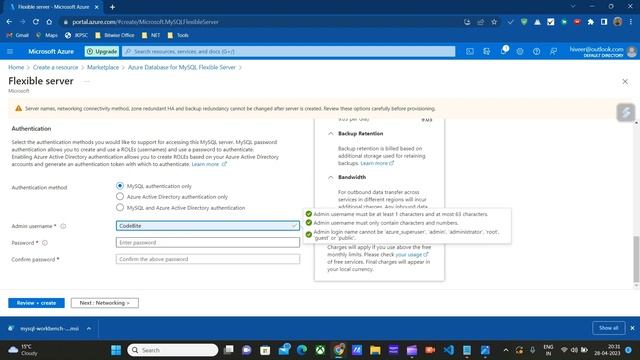Open a new browser tab

point(112,7)
